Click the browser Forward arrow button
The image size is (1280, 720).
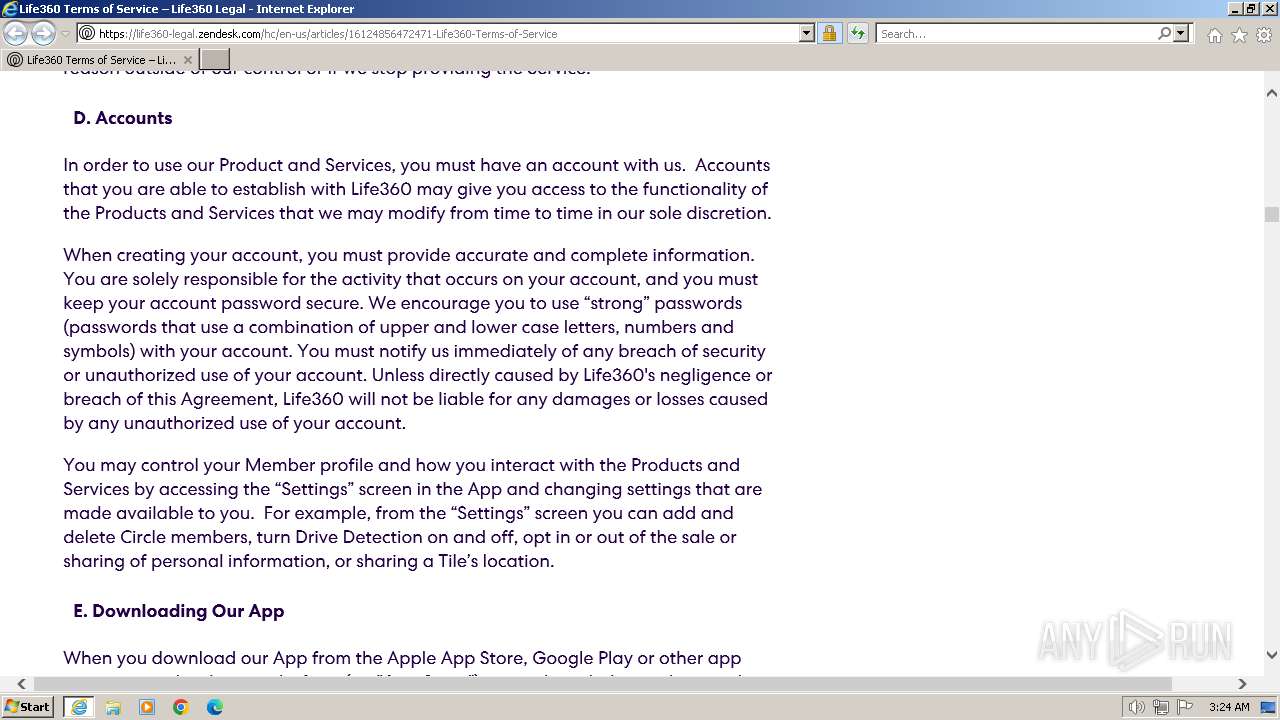click(43, 33)
